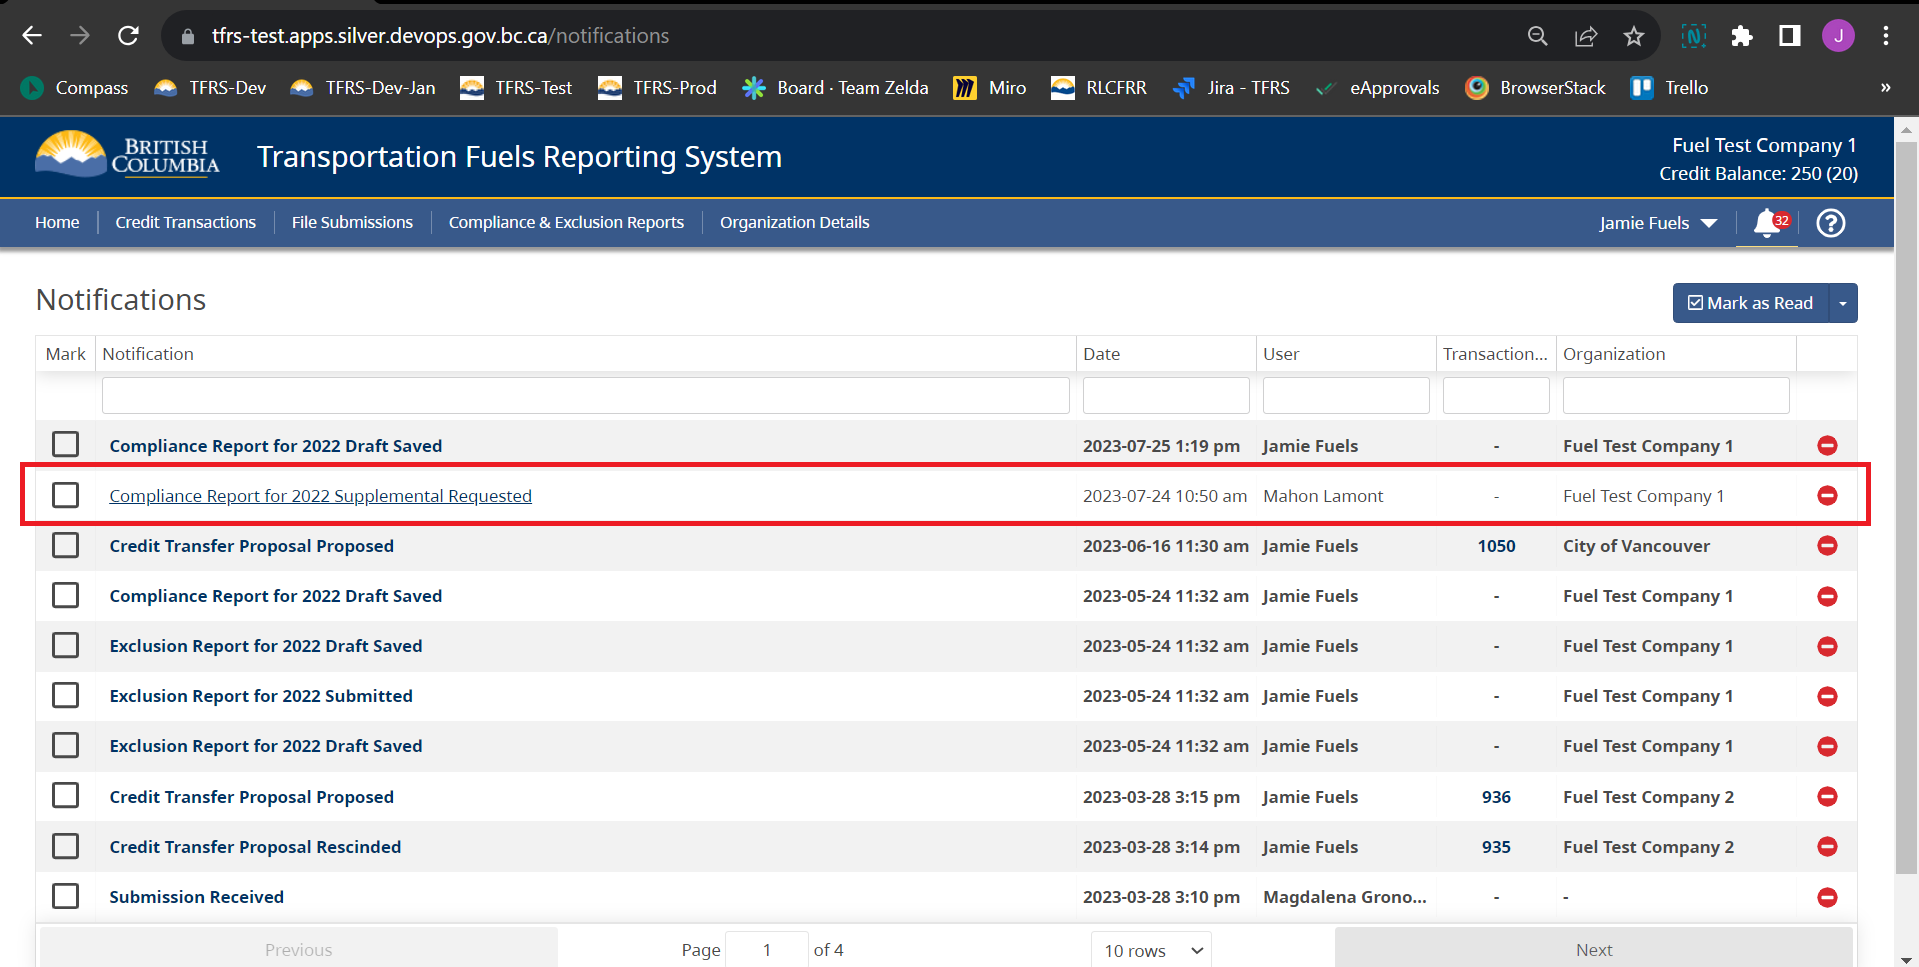Image resolution: width=1919 pixels, height=967 pixels.
Task: Open the Submission Received notification link
Action: tap(197, 897)
